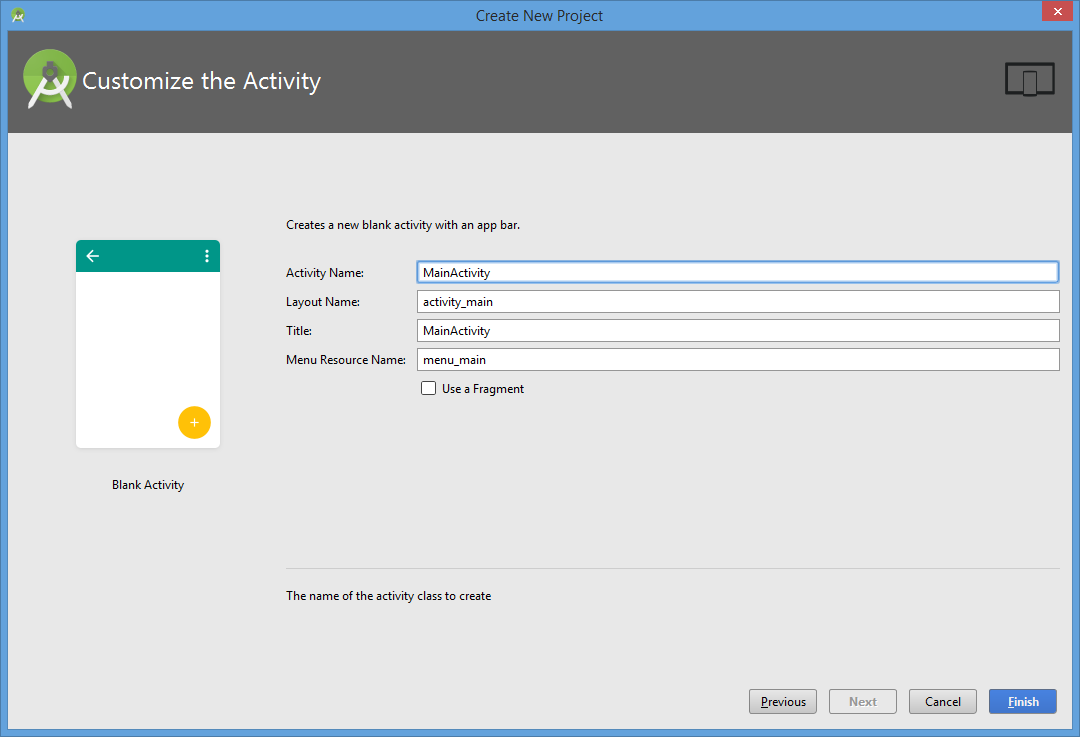This screenshot has height=737, width=1080.
Task: Focus the Activity Name input field
Action: (738, 272)
